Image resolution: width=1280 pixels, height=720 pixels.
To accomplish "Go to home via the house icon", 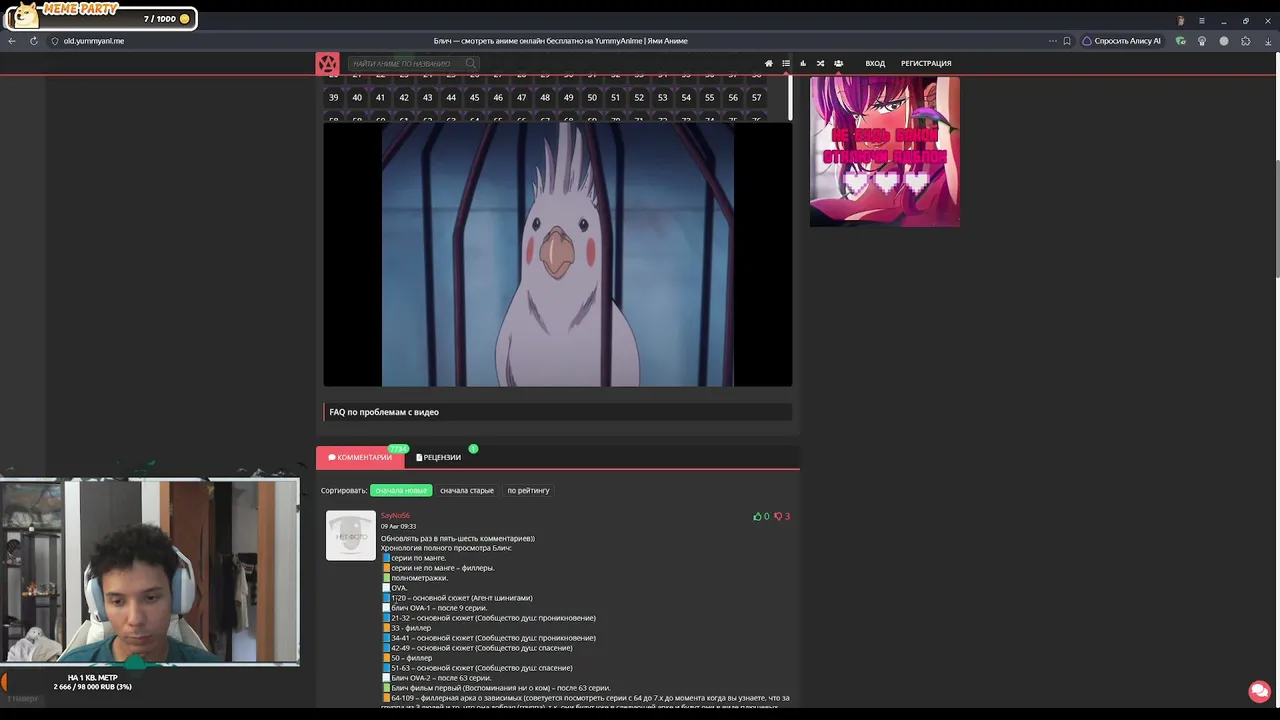I will (x=768, y=64).
